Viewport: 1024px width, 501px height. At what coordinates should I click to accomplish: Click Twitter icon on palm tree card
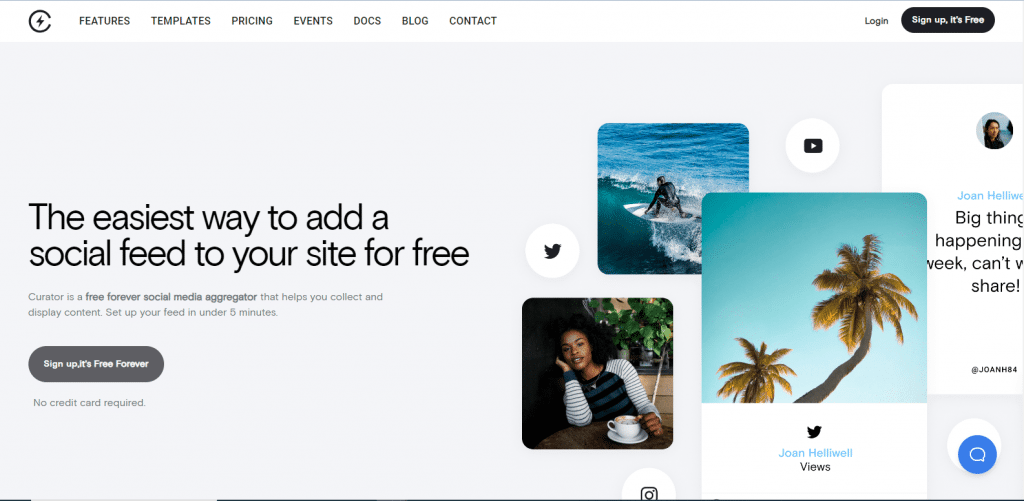tap(814, 432)
